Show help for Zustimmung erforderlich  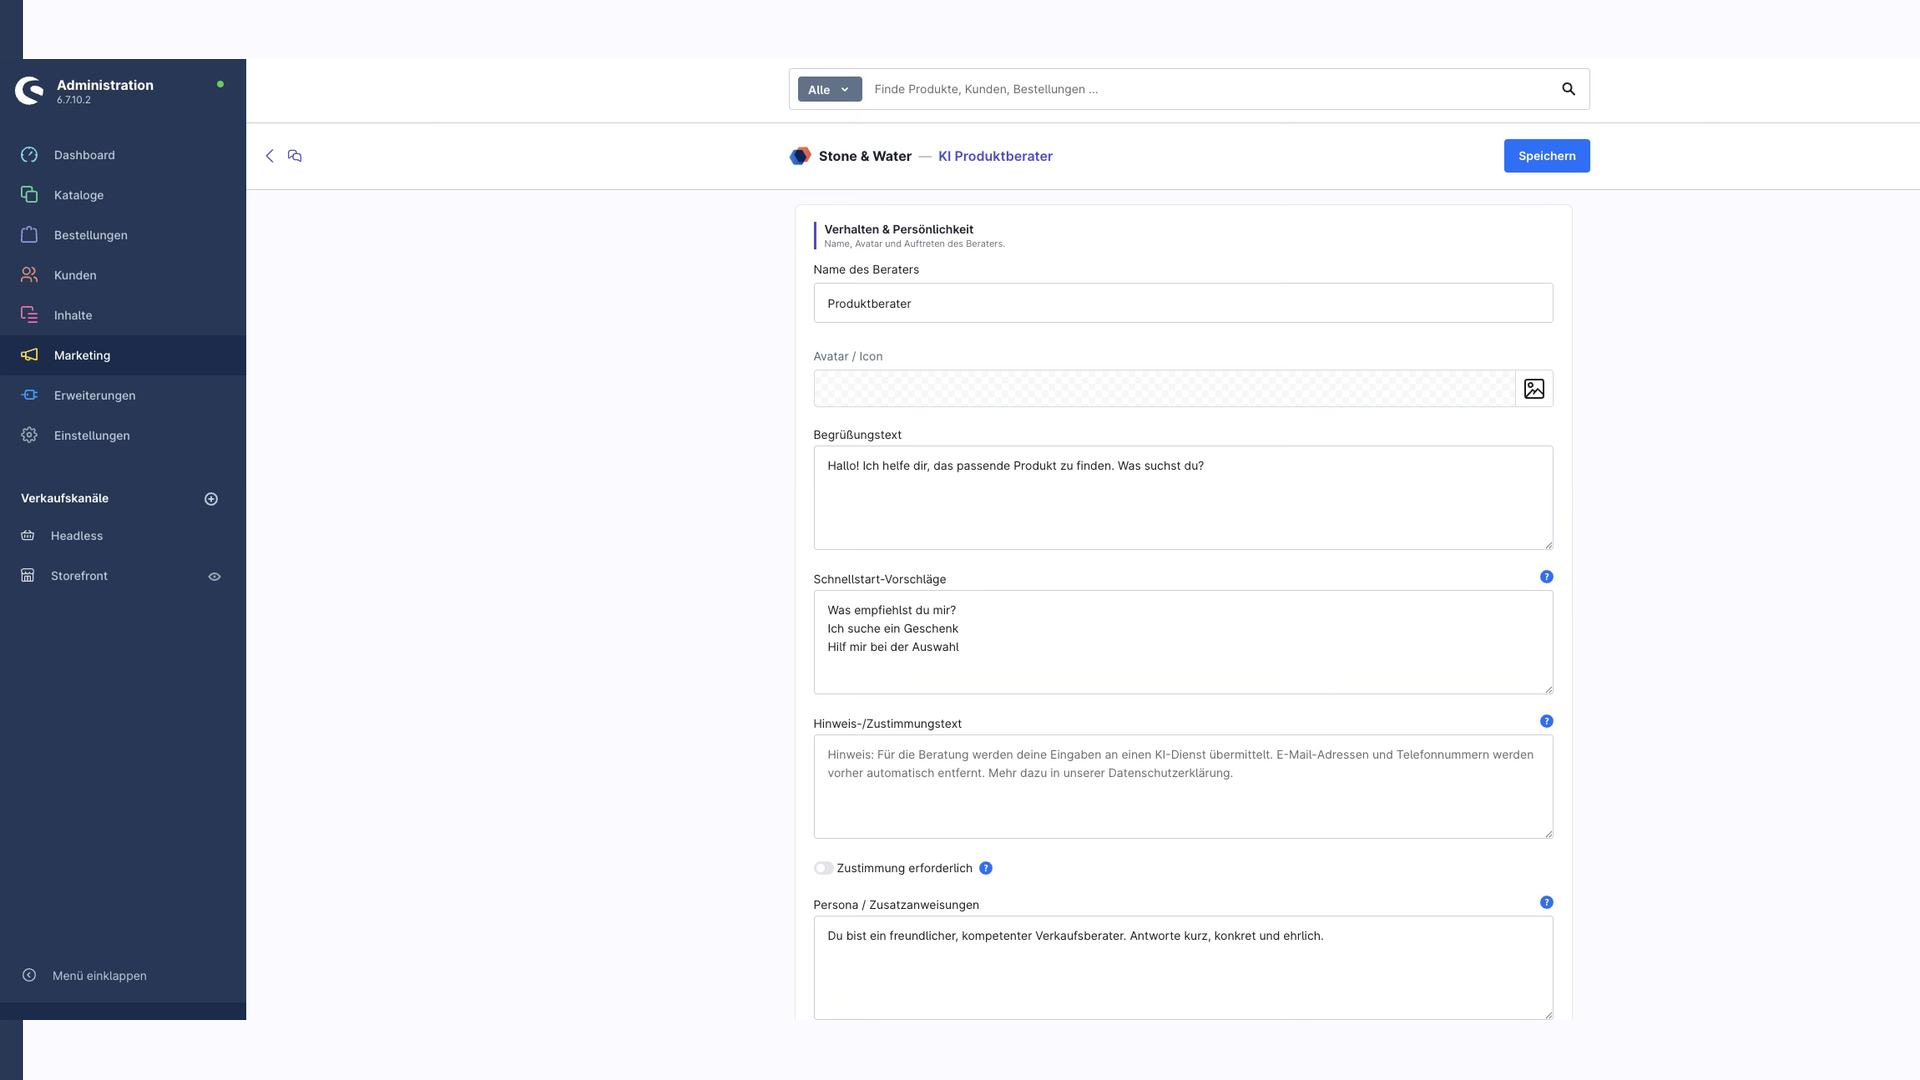(985, 868)
